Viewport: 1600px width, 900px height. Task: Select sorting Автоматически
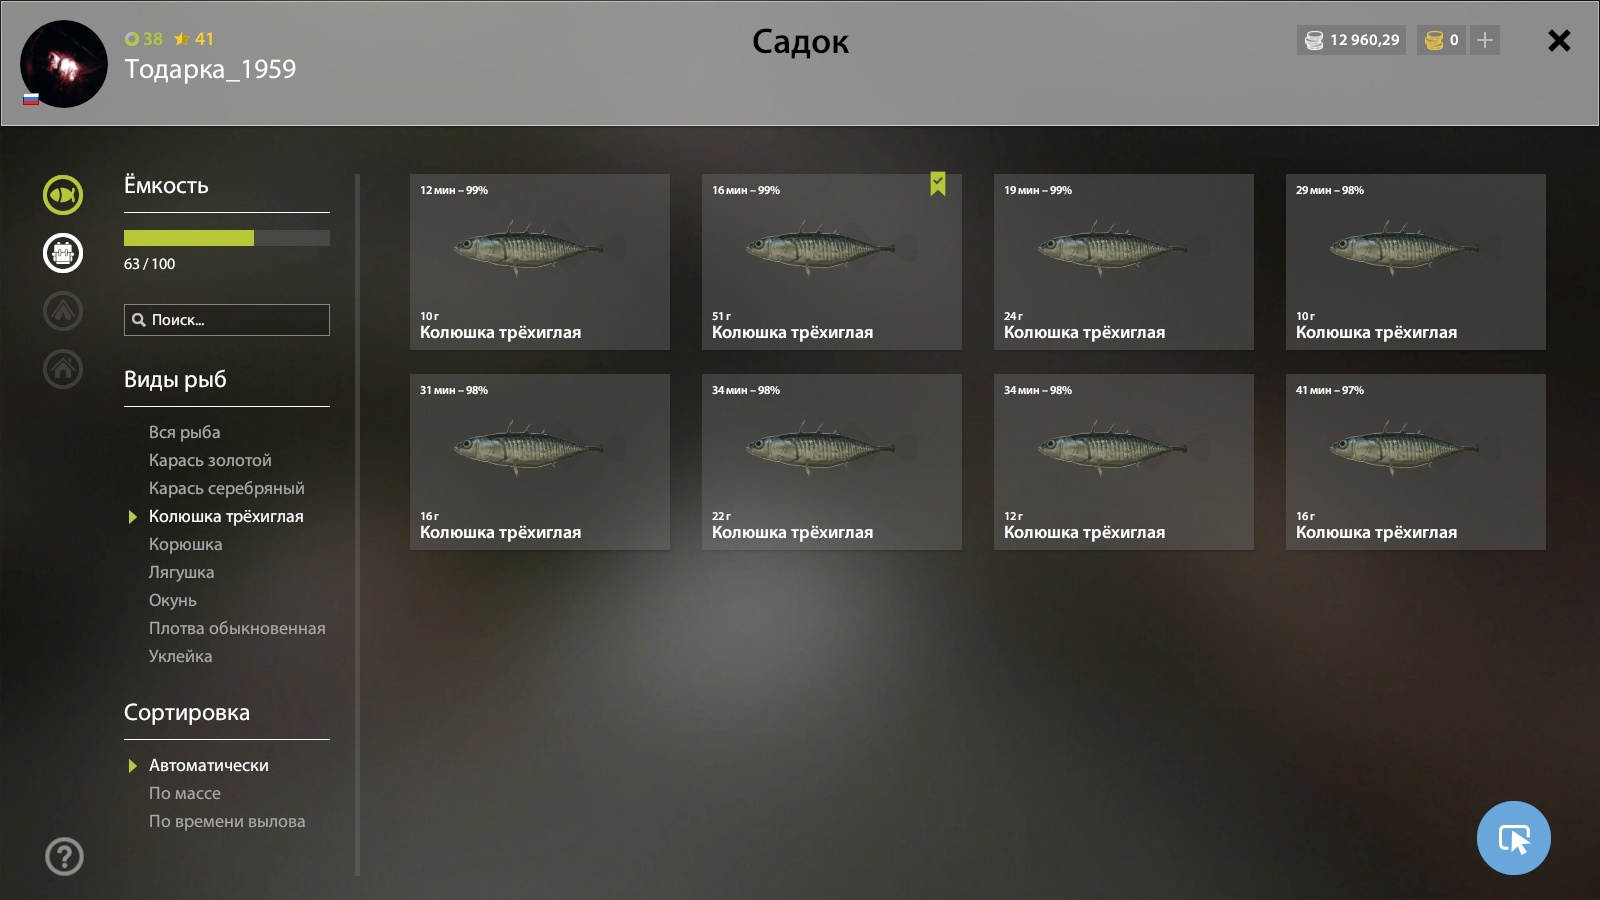click(x=208, y=765)
